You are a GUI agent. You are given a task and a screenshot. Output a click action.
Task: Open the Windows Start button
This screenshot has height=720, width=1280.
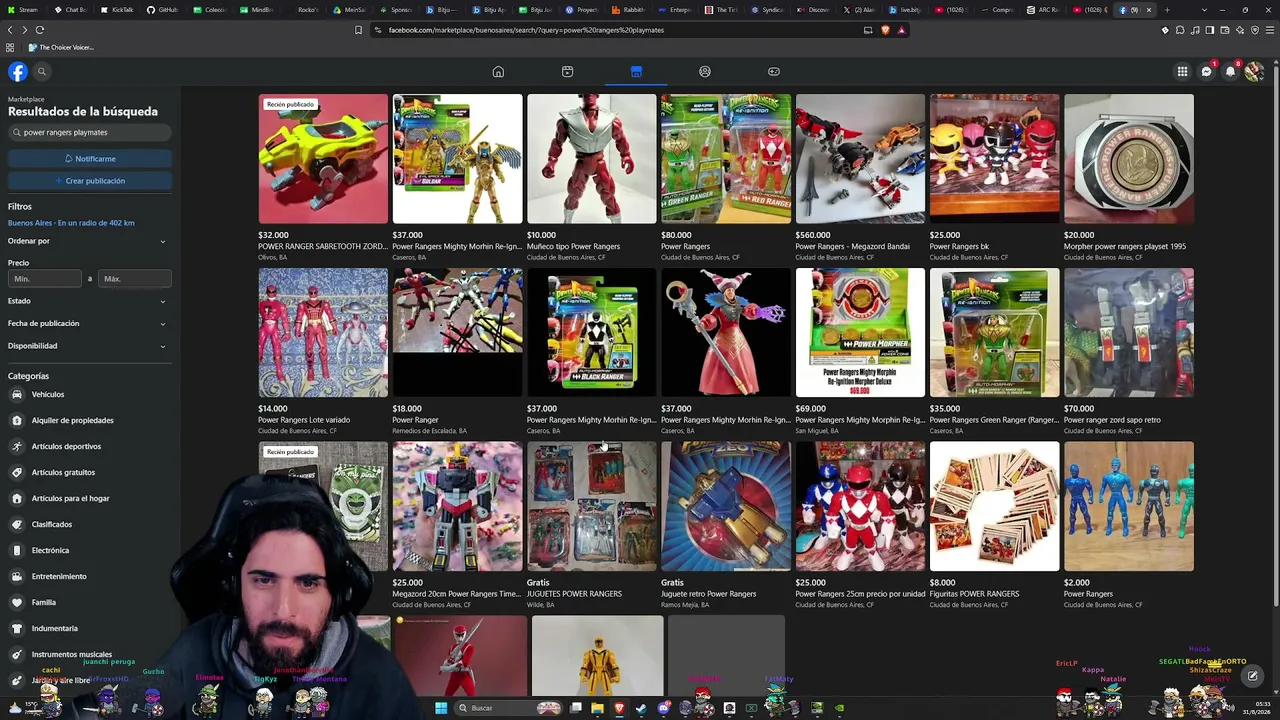(441, 708)
